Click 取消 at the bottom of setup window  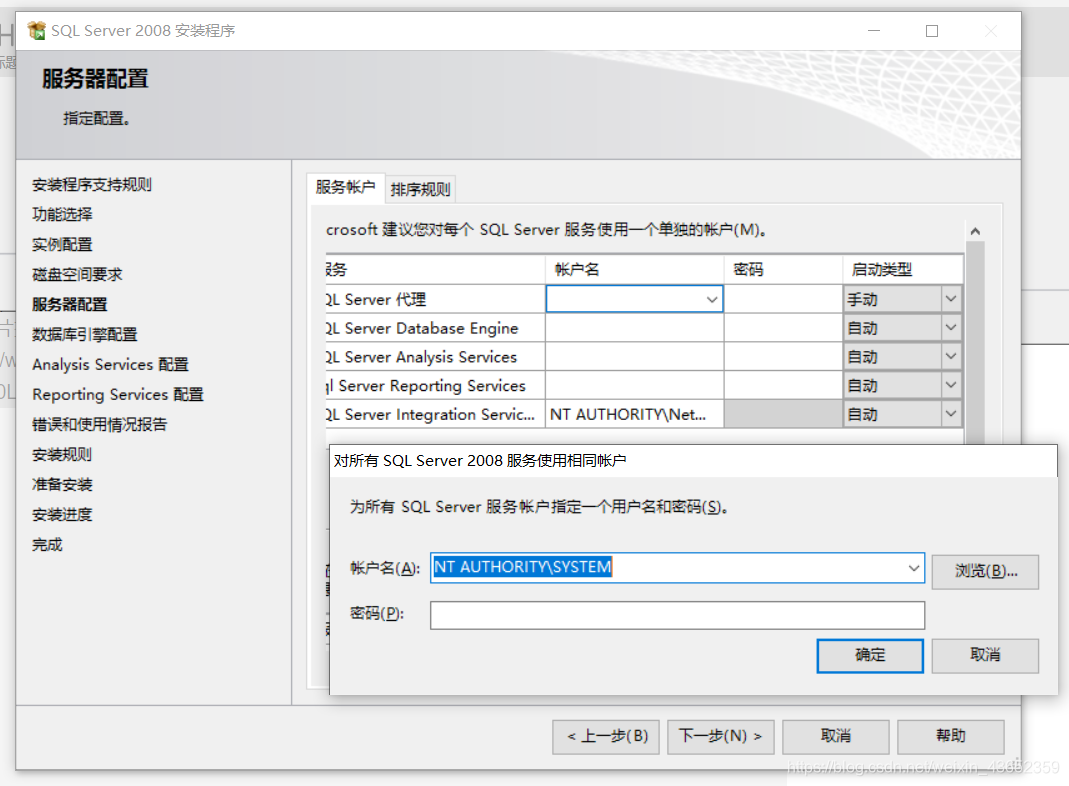[x=836, y=736]
